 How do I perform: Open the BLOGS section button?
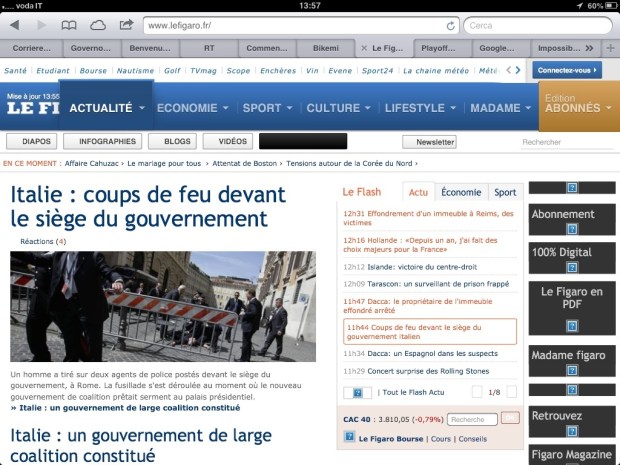point(172,141)
